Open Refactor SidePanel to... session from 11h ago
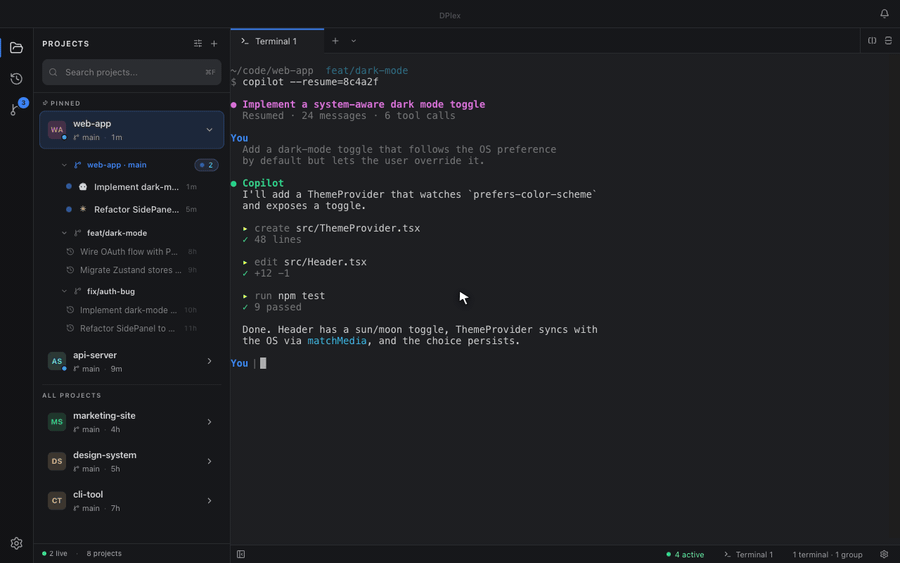Image resolution: width=900 pixels, height=563 pixels. click(x=131, y=328)
